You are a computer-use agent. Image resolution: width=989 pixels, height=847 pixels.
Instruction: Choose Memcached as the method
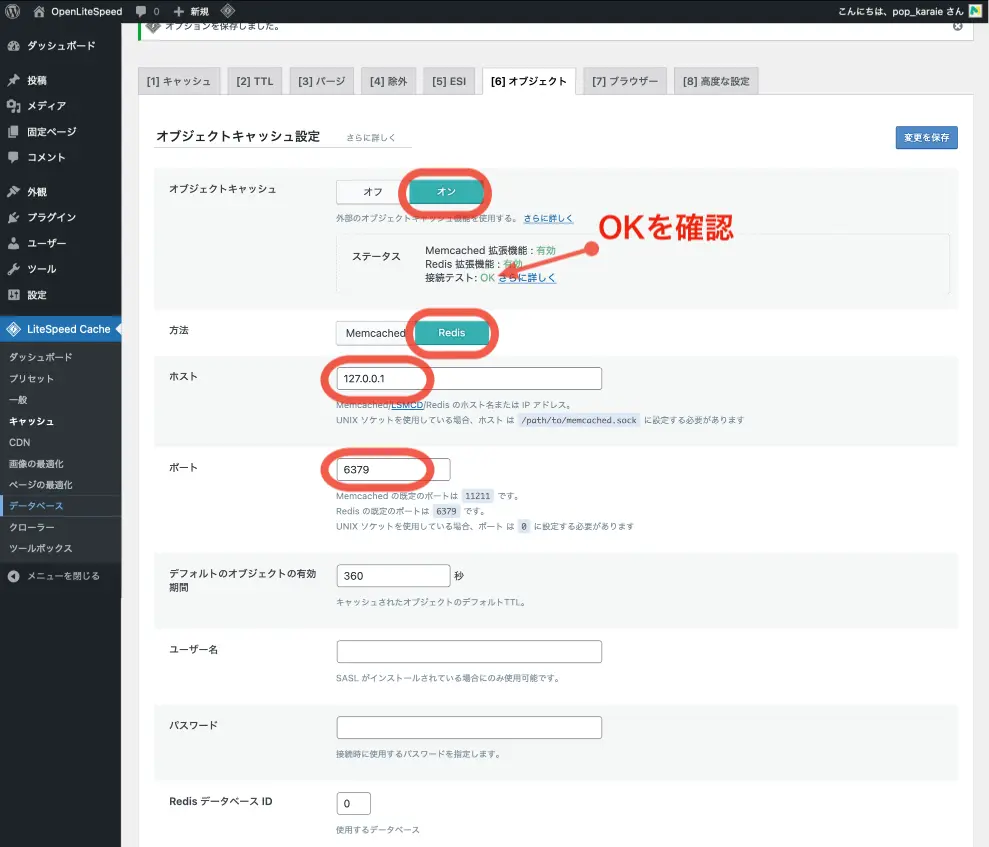[375, 333]
